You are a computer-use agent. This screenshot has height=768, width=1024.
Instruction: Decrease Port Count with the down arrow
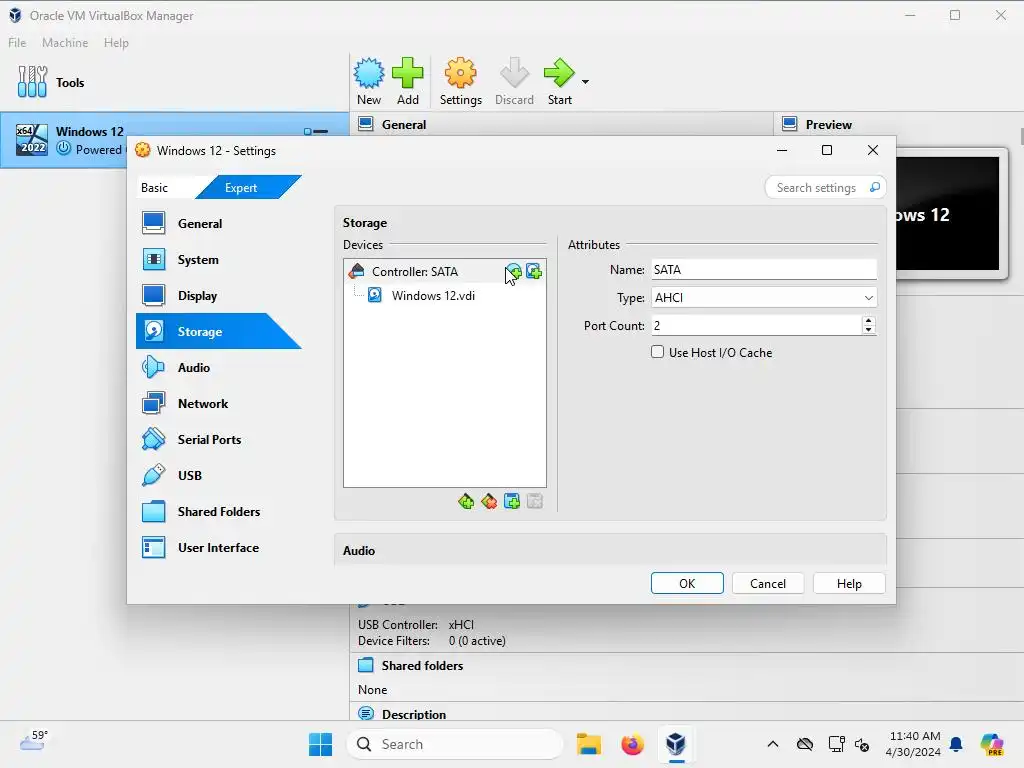868,330
